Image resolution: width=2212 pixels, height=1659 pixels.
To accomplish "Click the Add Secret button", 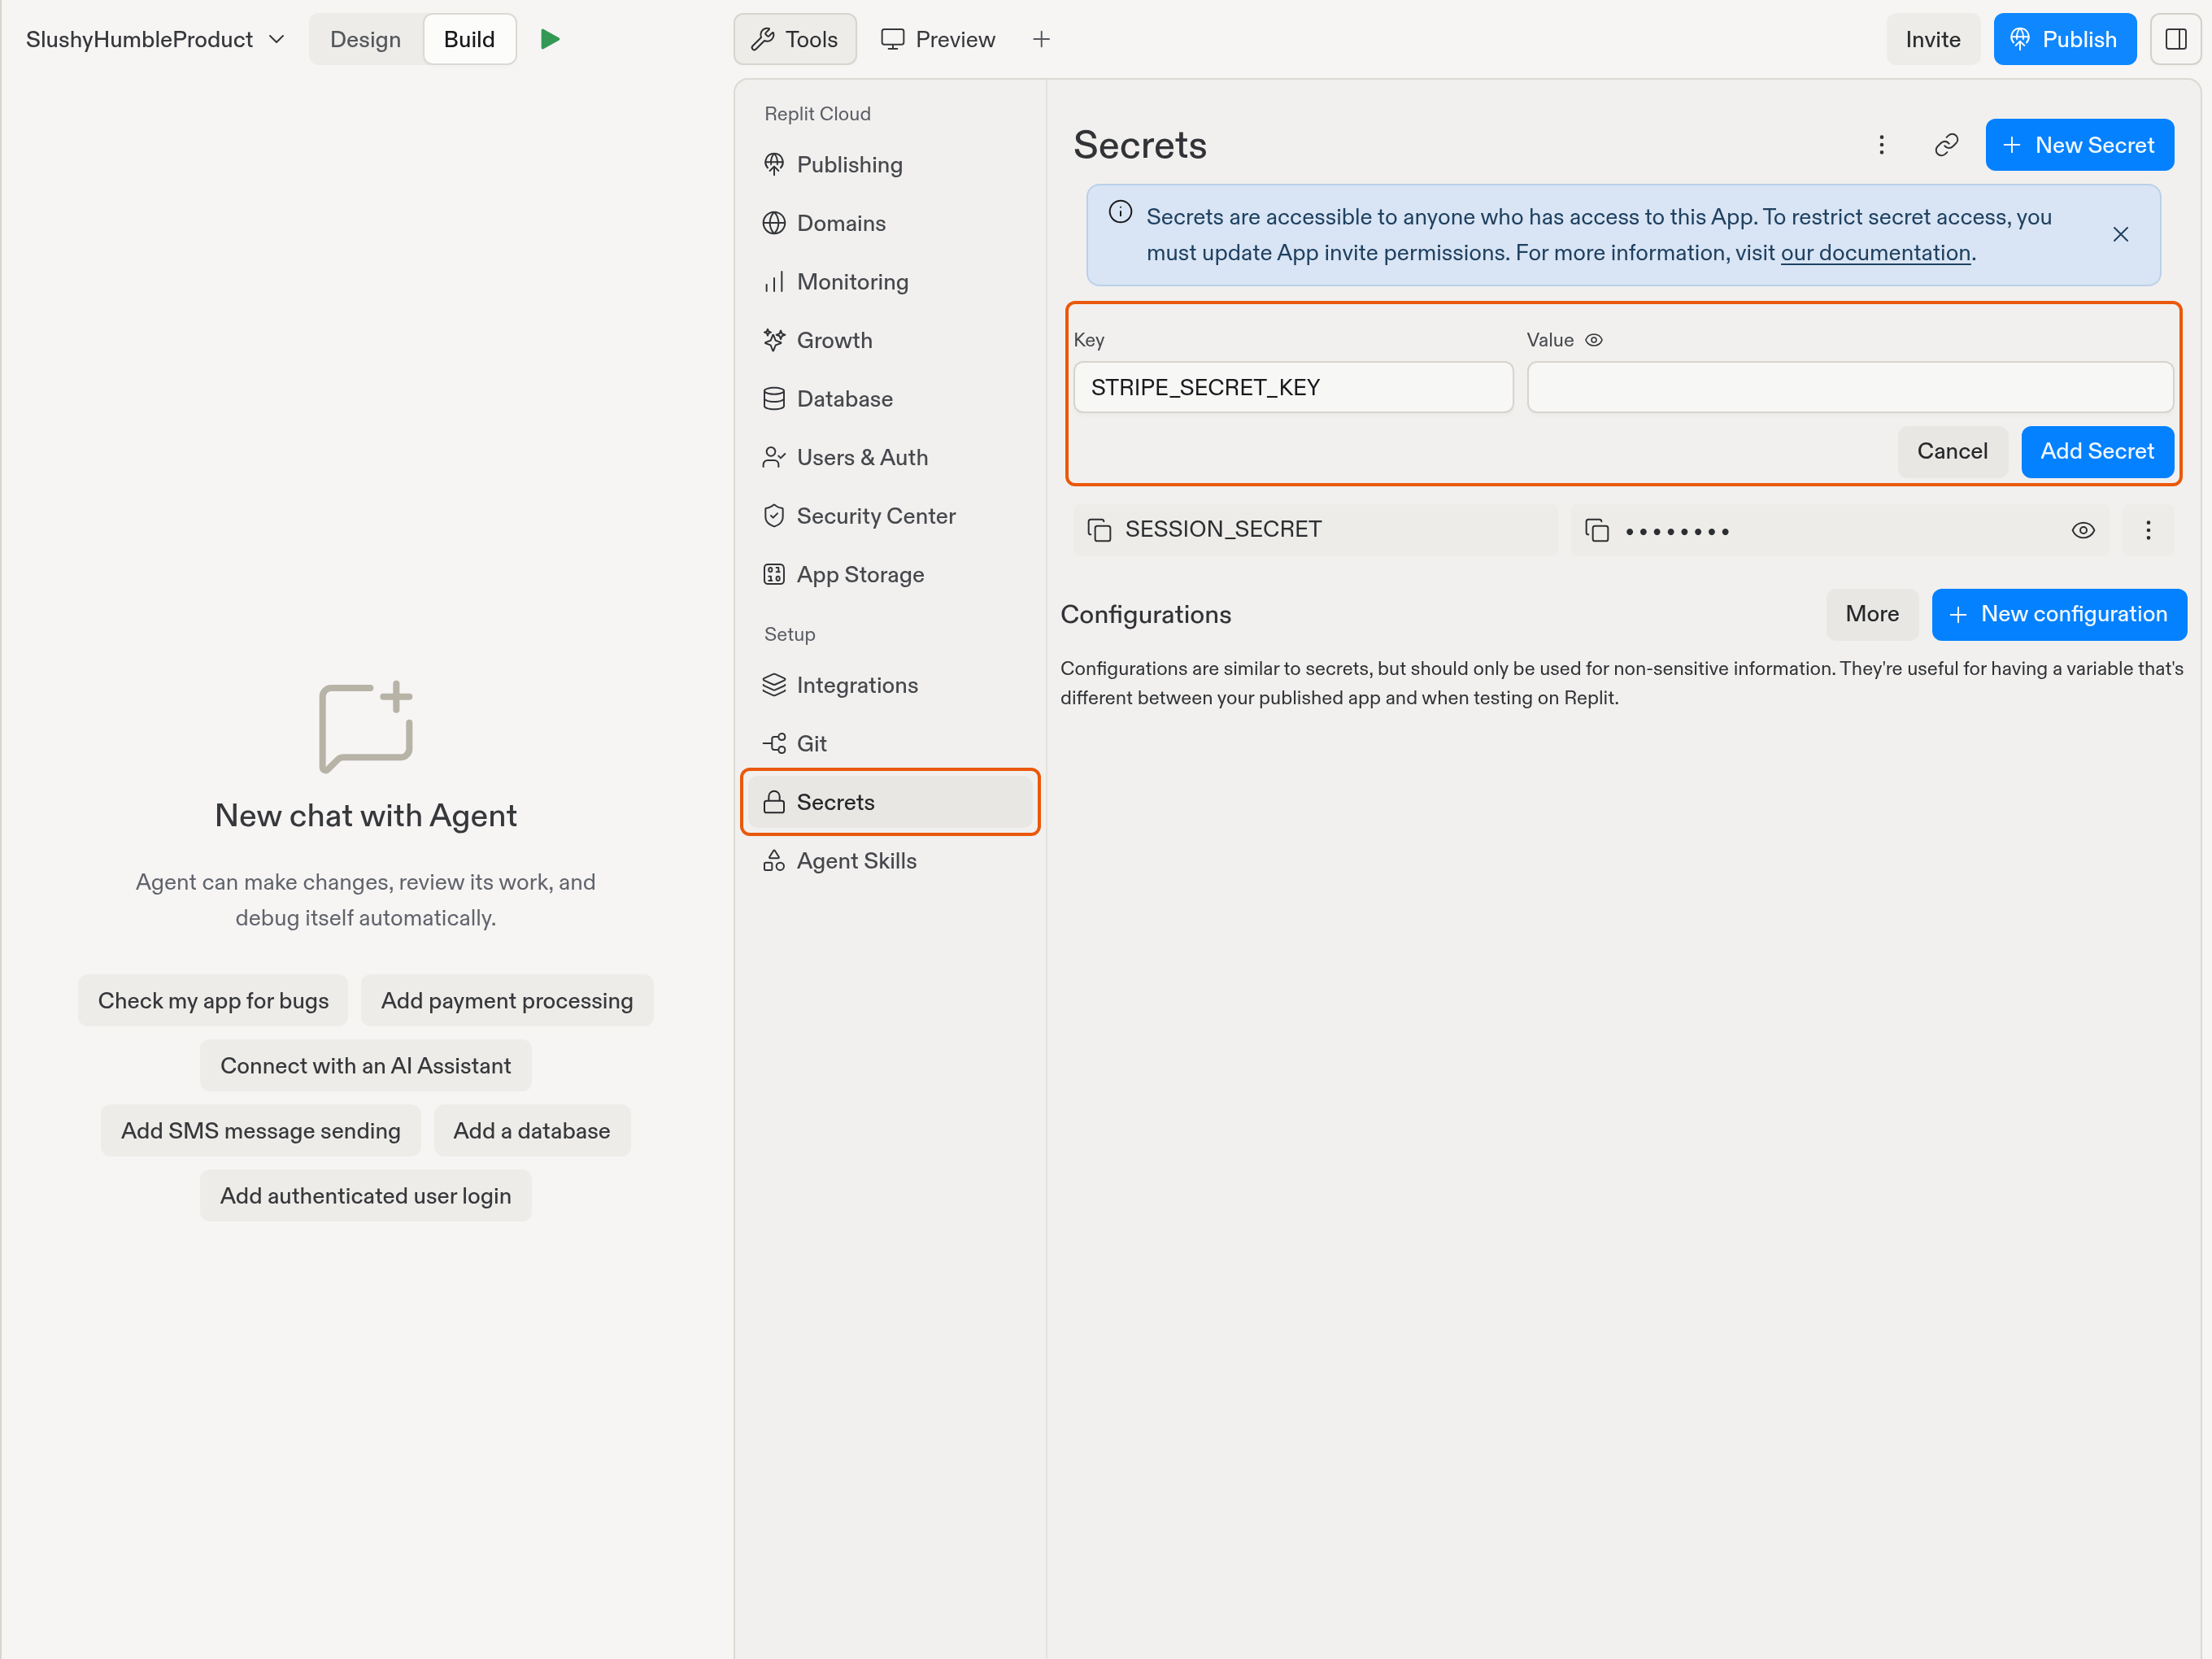I will [2097, 451].
